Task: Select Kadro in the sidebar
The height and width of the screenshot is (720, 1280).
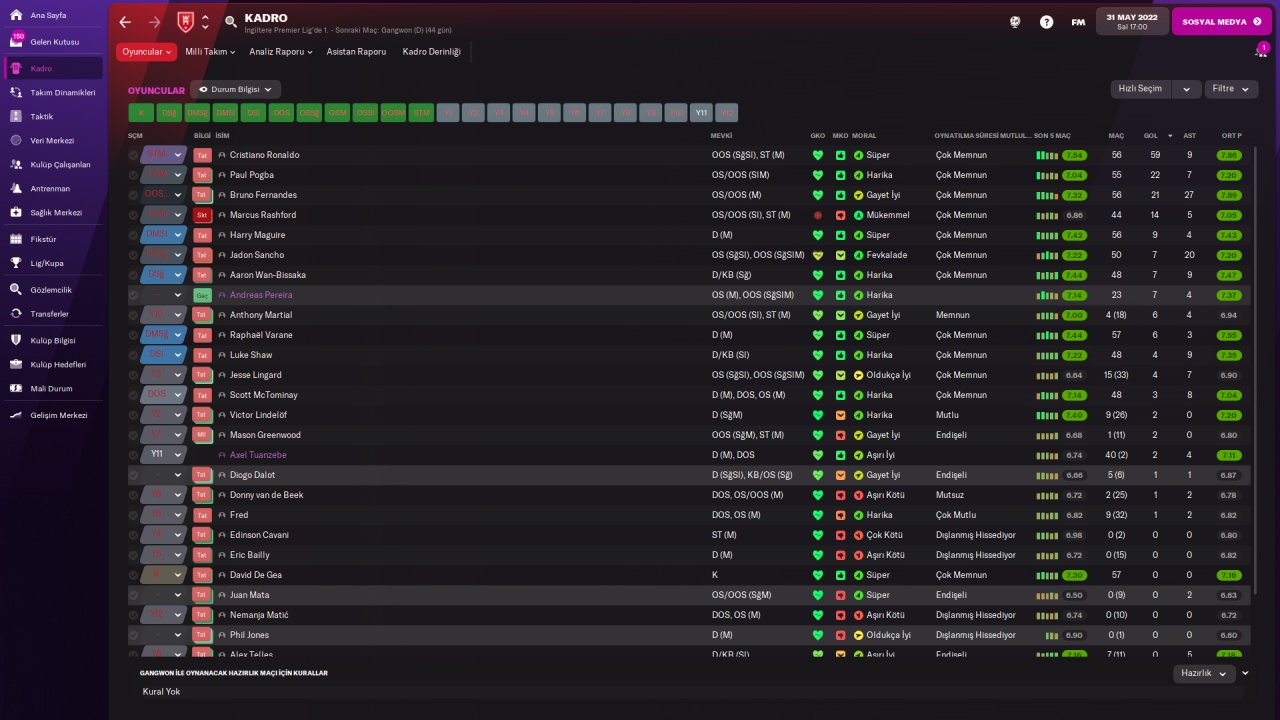Action: tap(53, 68)
